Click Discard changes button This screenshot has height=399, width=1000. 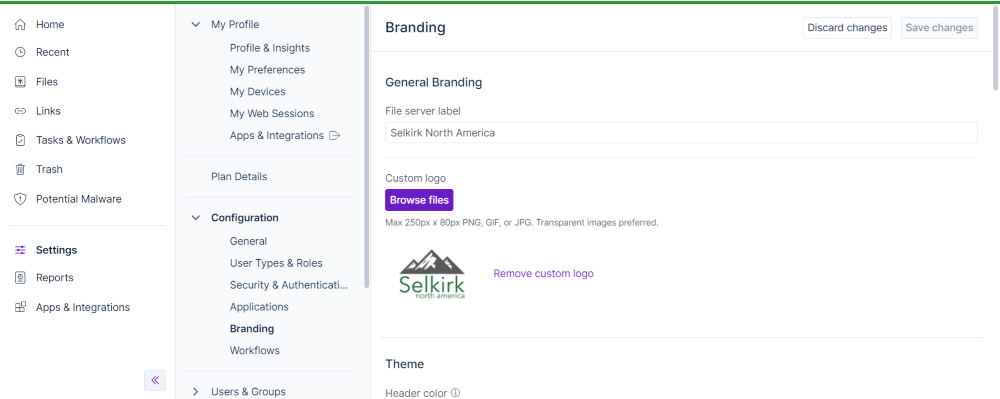(x=847, y=28)
